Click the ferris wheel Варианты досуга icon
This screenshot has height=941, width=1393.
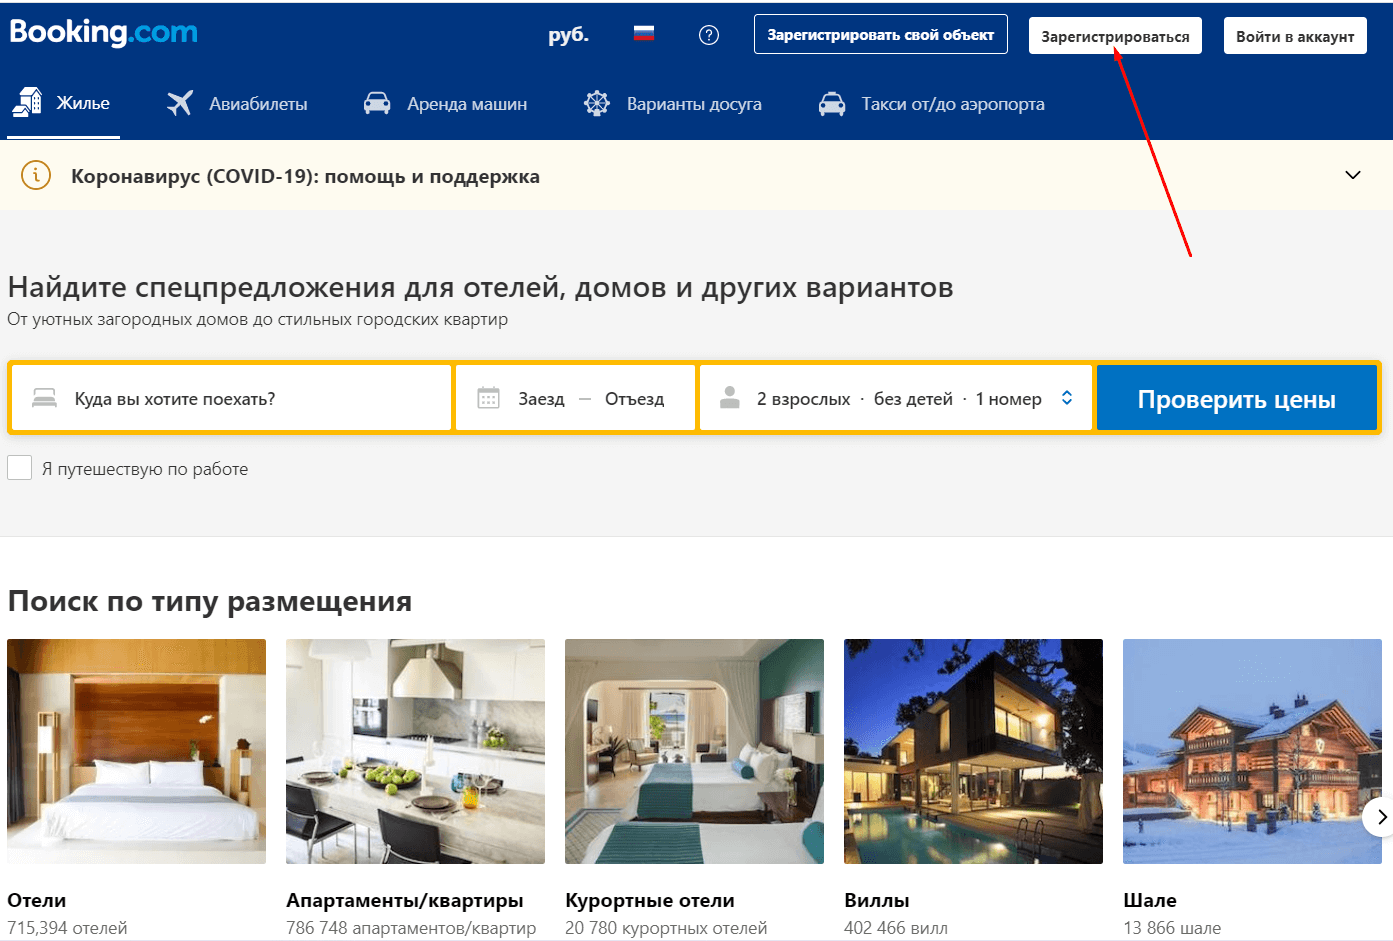pos(597,103)
